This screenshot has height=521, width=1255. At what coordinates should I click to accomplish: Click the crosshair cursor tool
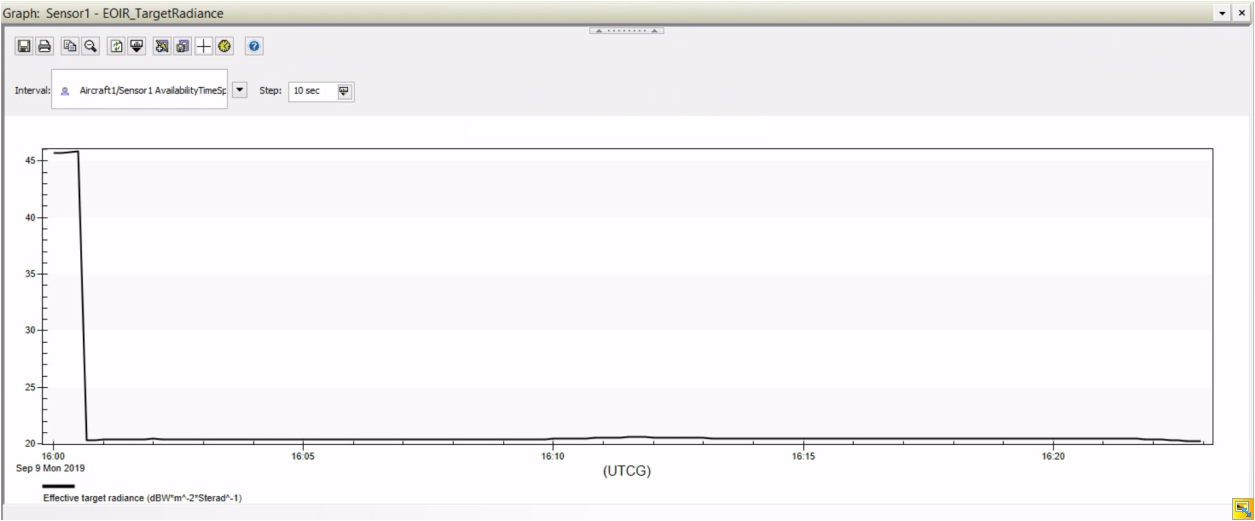pos(203,46)
